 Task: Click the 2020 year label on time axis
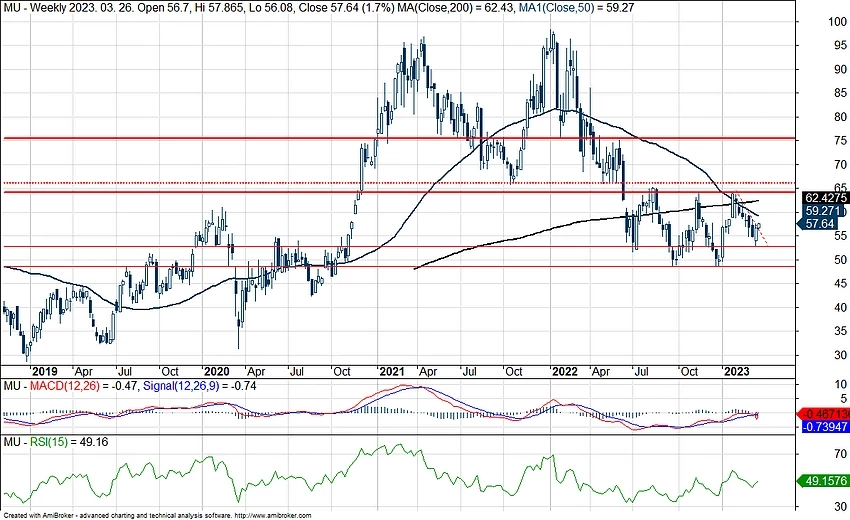click(x=216, y=371)
